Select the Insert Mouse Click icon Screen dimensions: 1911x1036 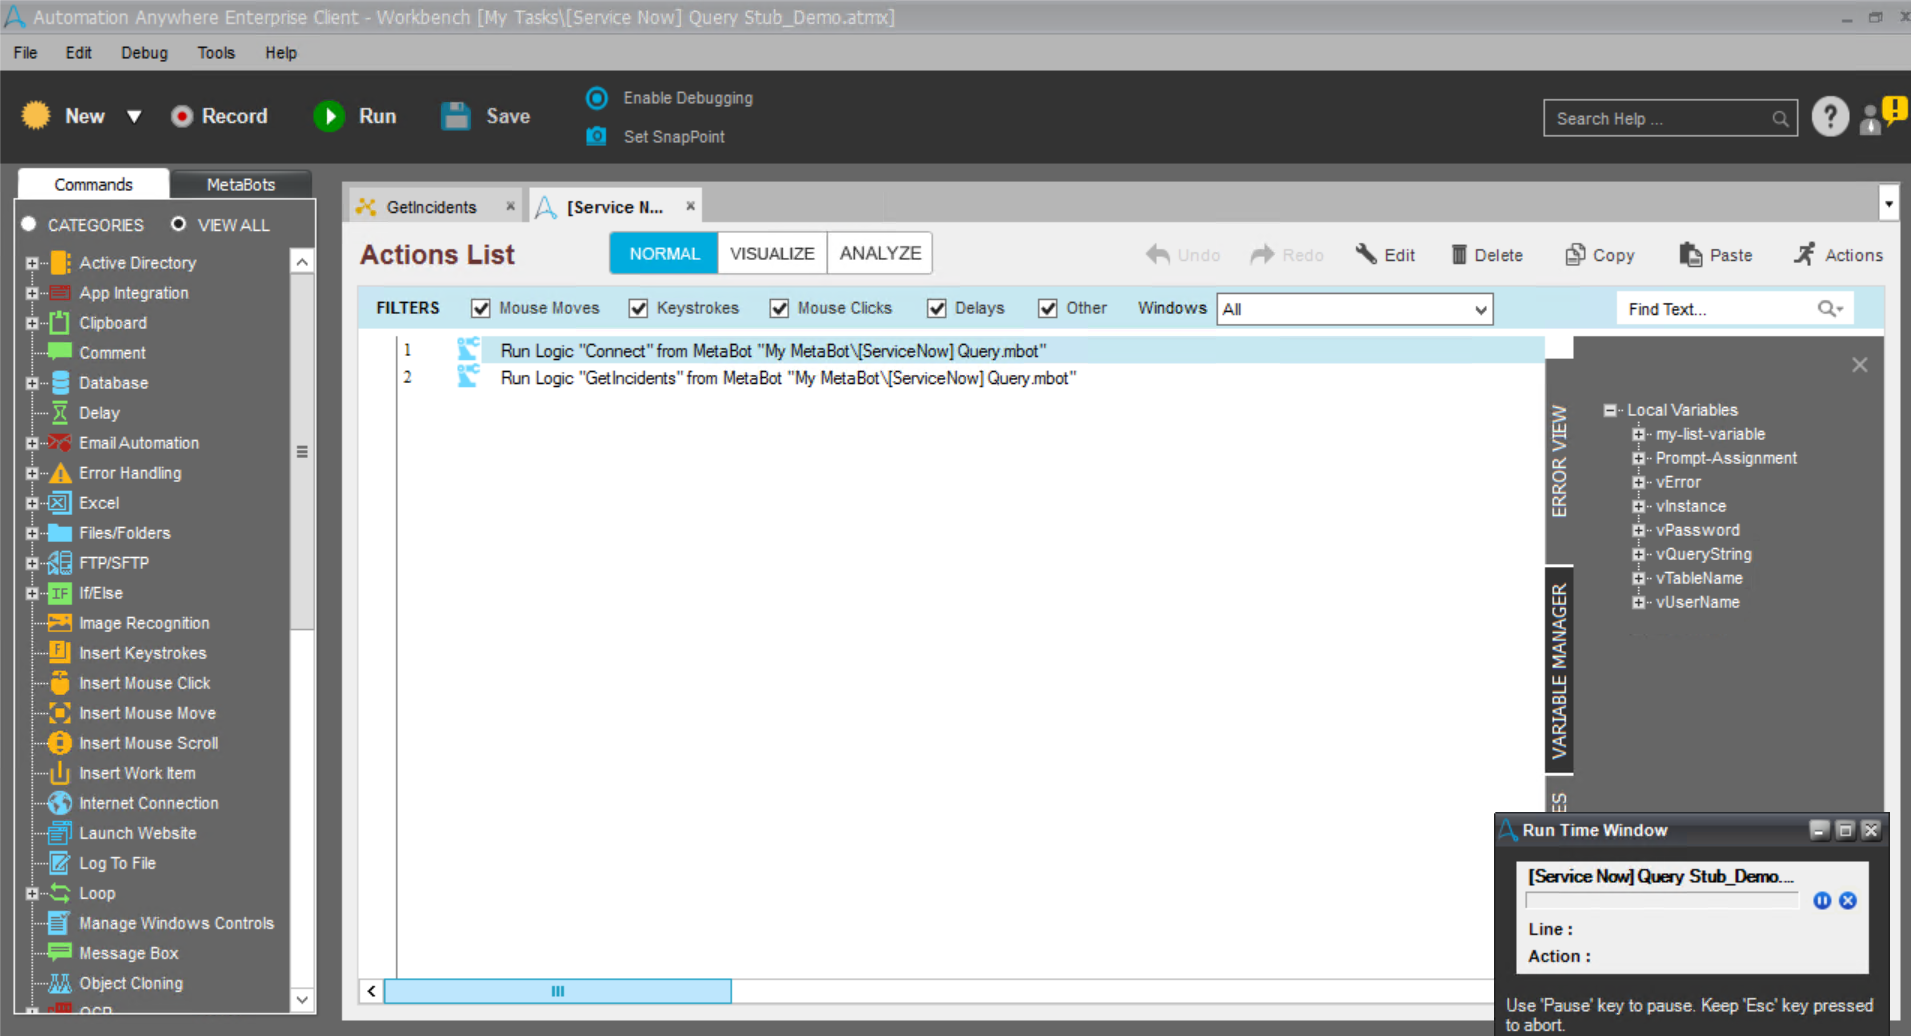[x=60, y=683]
